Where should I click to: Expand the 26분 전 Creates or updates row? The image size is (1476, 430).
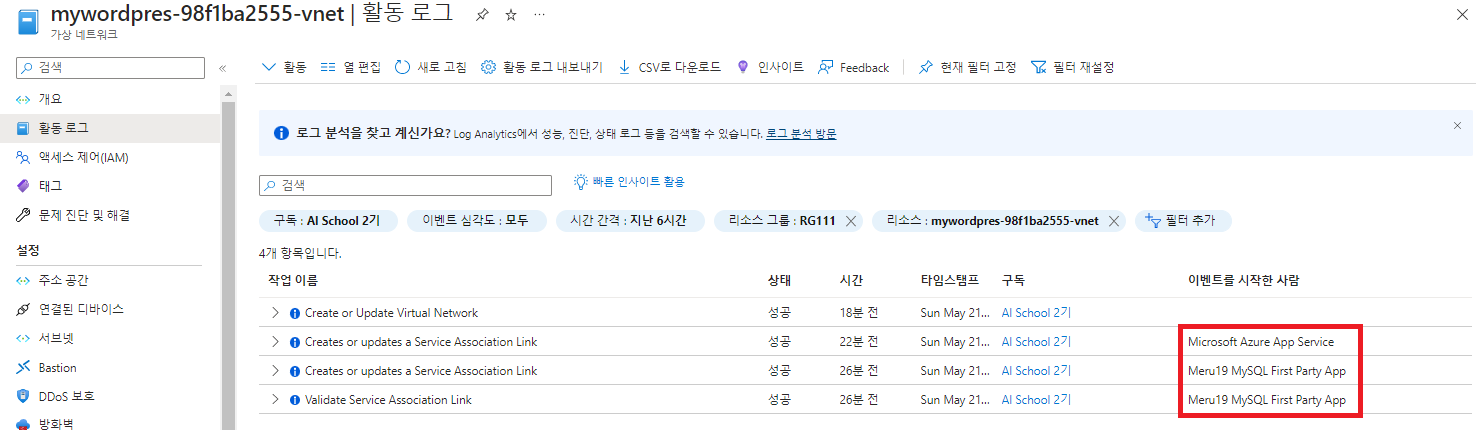point(276,371)
